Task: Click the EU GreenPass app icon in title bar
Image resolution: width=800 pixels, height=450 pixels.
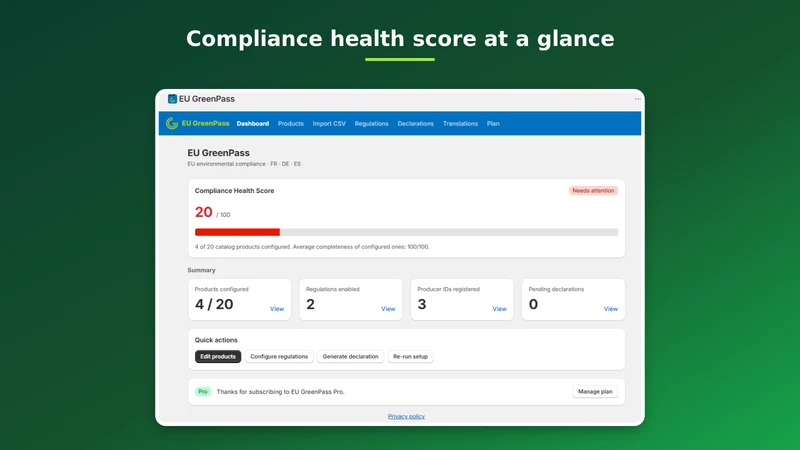Action: [x=172, y=99]
